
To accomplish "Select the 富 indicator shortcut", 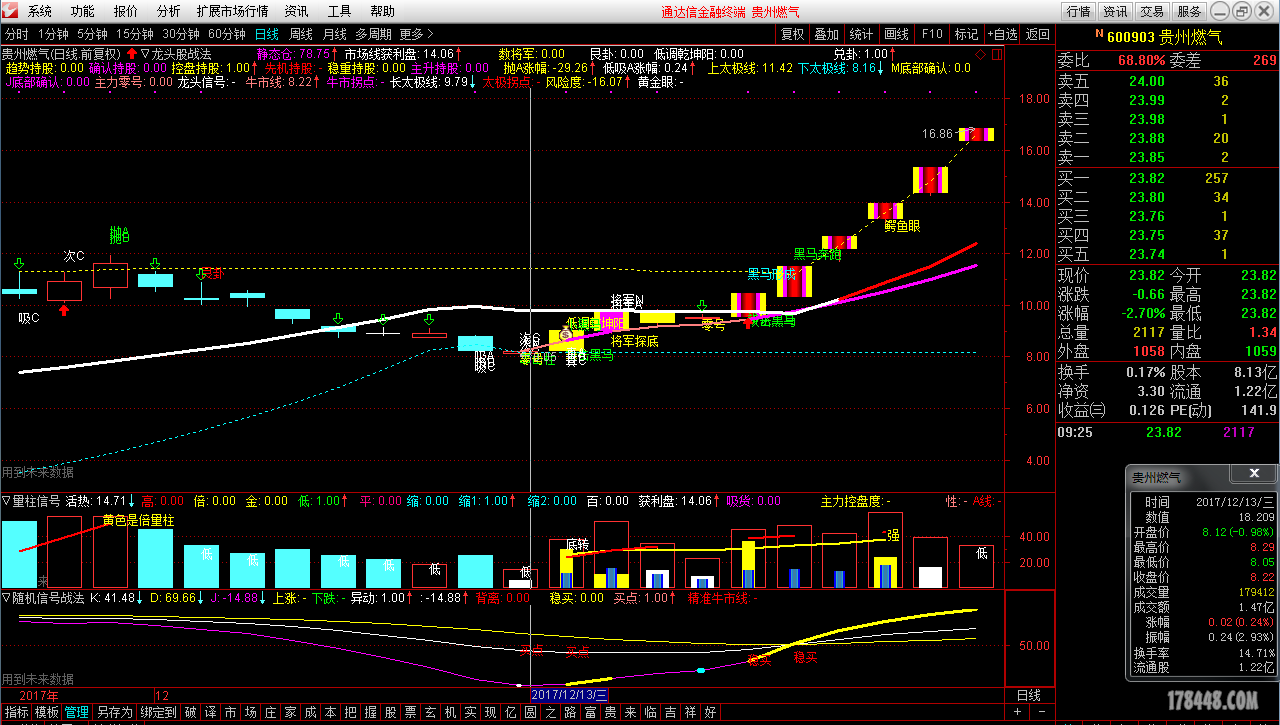I will (591, 713).
